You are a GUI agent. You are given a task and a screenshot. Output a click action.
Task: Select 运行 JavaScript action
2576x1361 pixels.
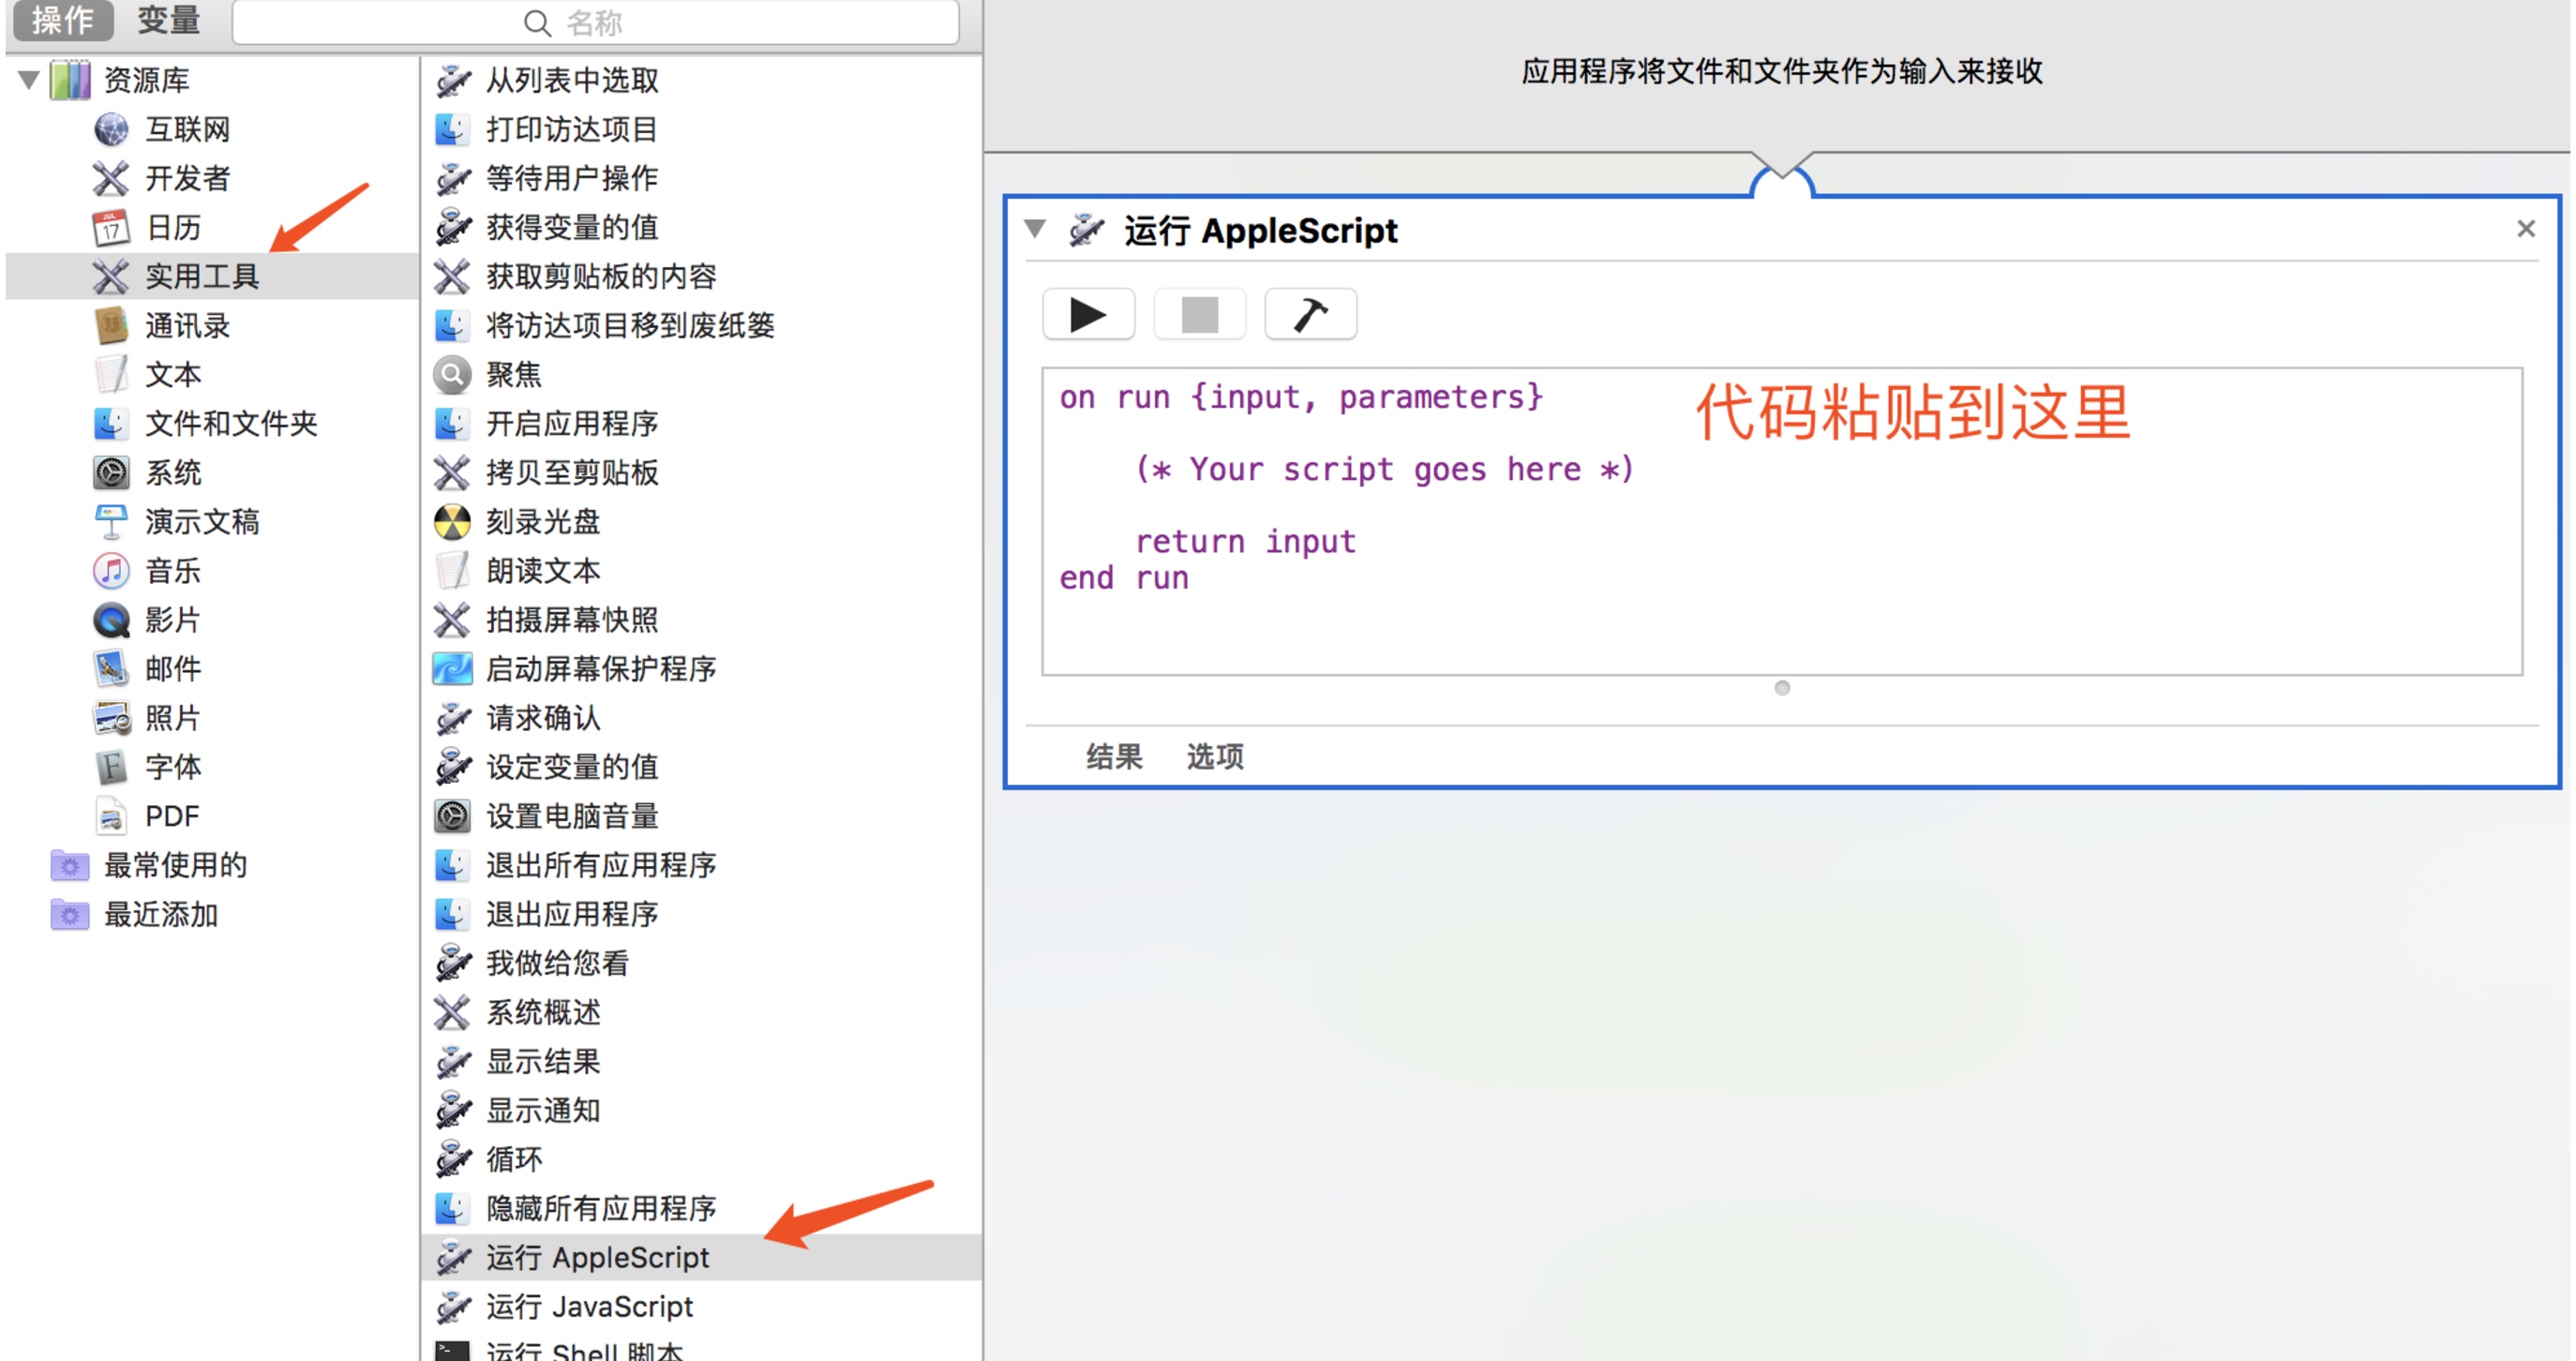588,1306
